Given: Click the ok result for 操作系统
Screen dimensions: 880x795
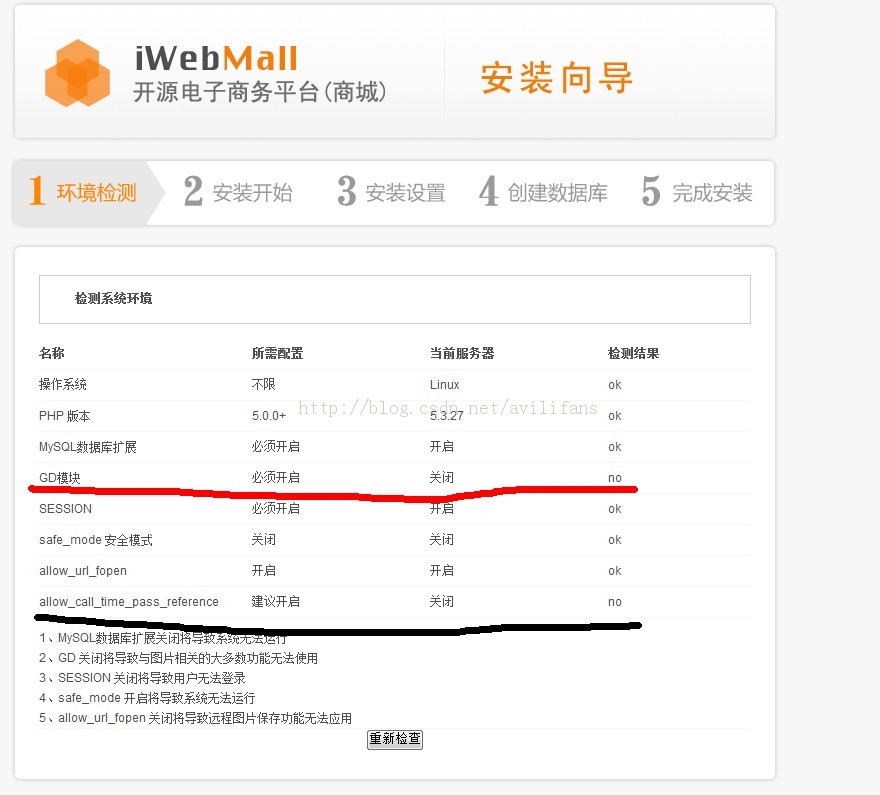Looking at the screenshot, I should click(615, 385).
